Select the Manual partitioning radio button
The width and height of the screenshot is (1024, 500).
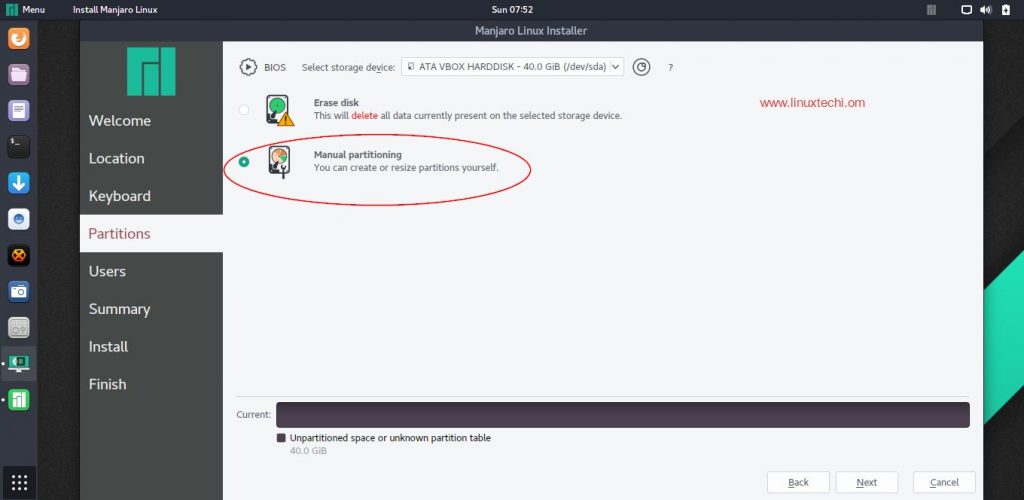[244, 162]
